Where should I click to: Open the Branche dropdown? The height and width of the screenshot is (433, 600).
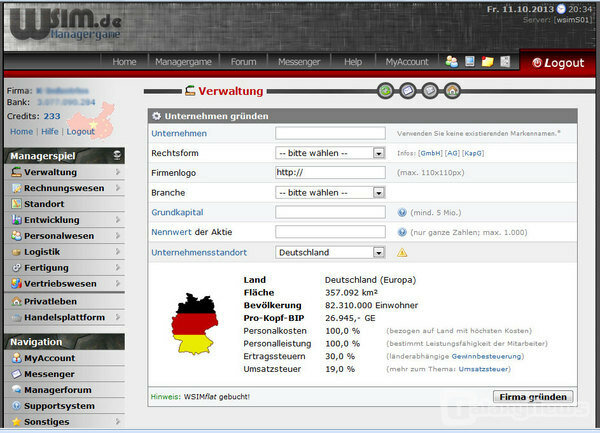coord(330,193)
